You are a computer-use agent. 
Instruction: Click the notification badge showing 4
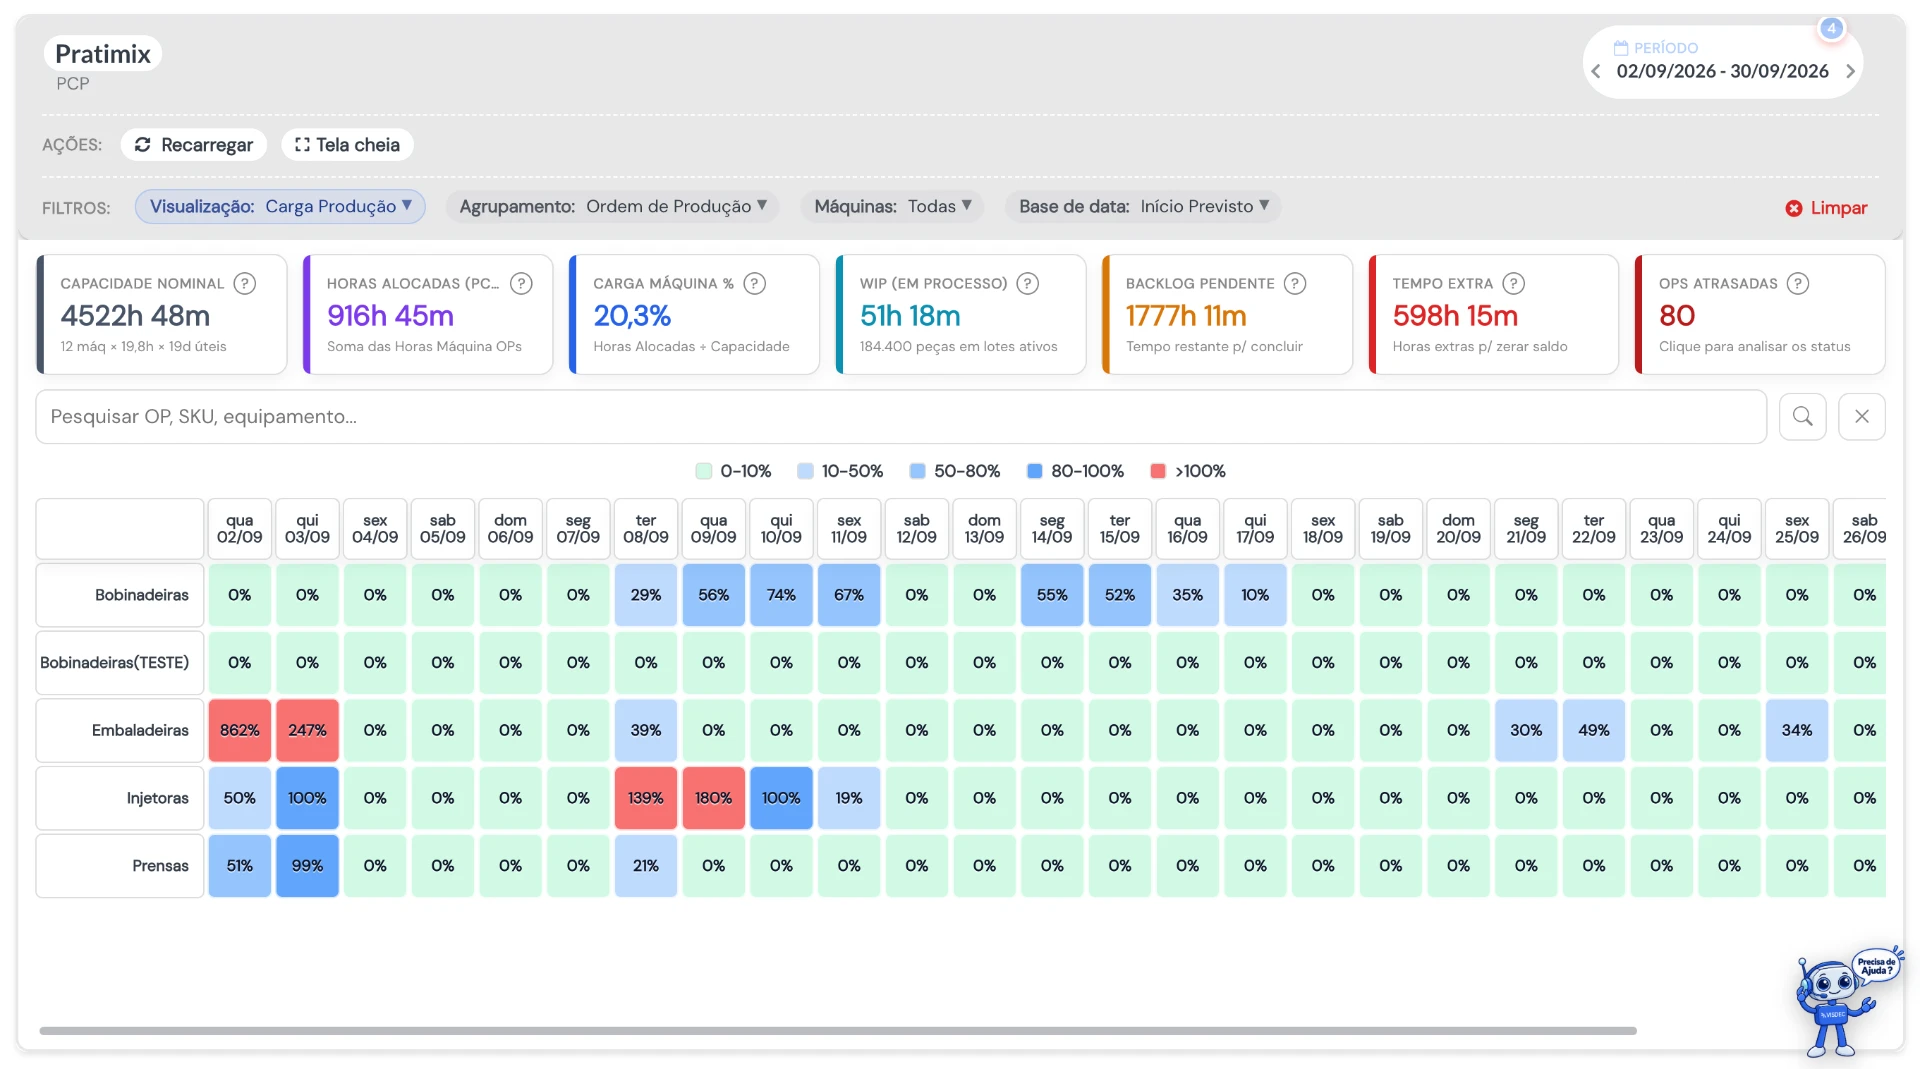pos(1831,28)
